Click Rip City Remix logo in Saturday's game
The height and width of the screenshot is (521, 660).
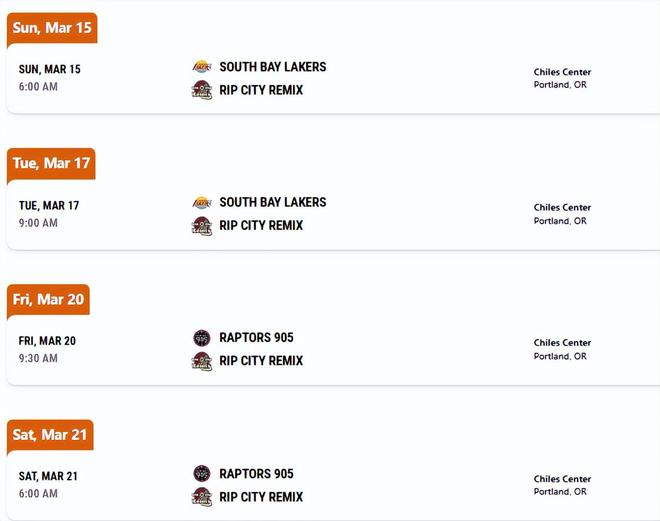pos(202,497)
